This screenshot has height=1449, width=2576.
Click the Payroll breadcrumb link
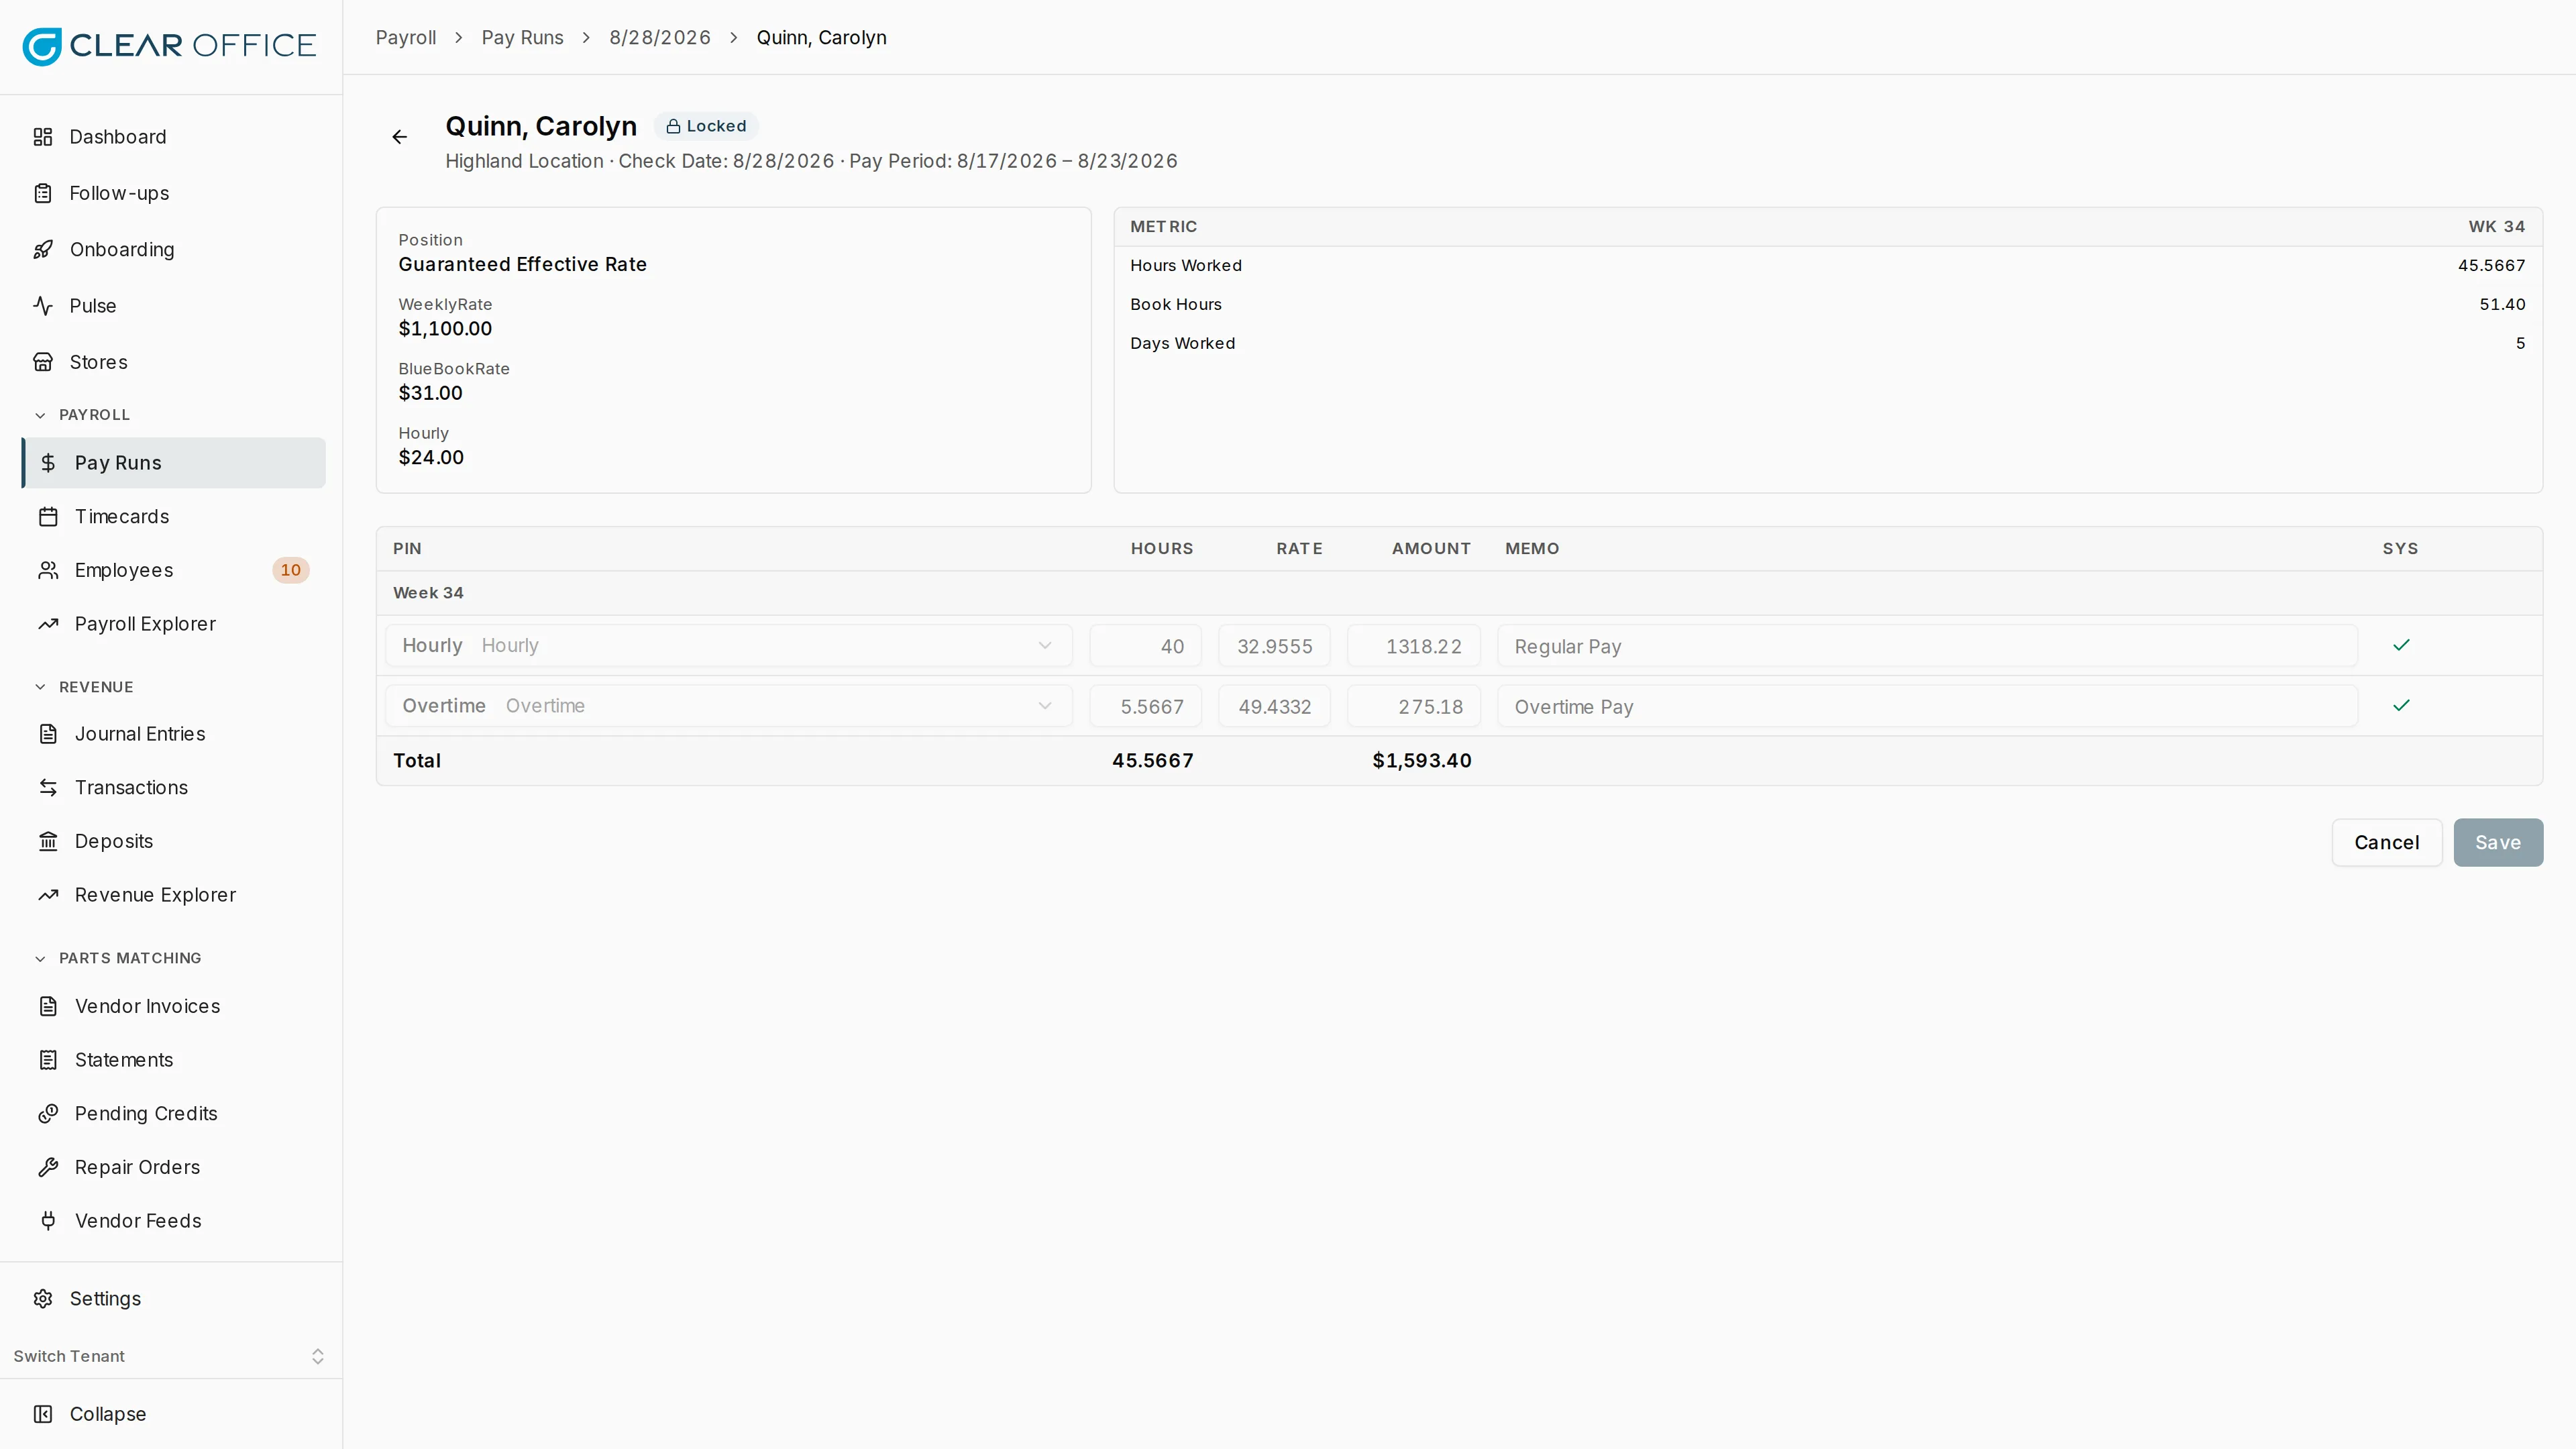(x=406, y=38)
